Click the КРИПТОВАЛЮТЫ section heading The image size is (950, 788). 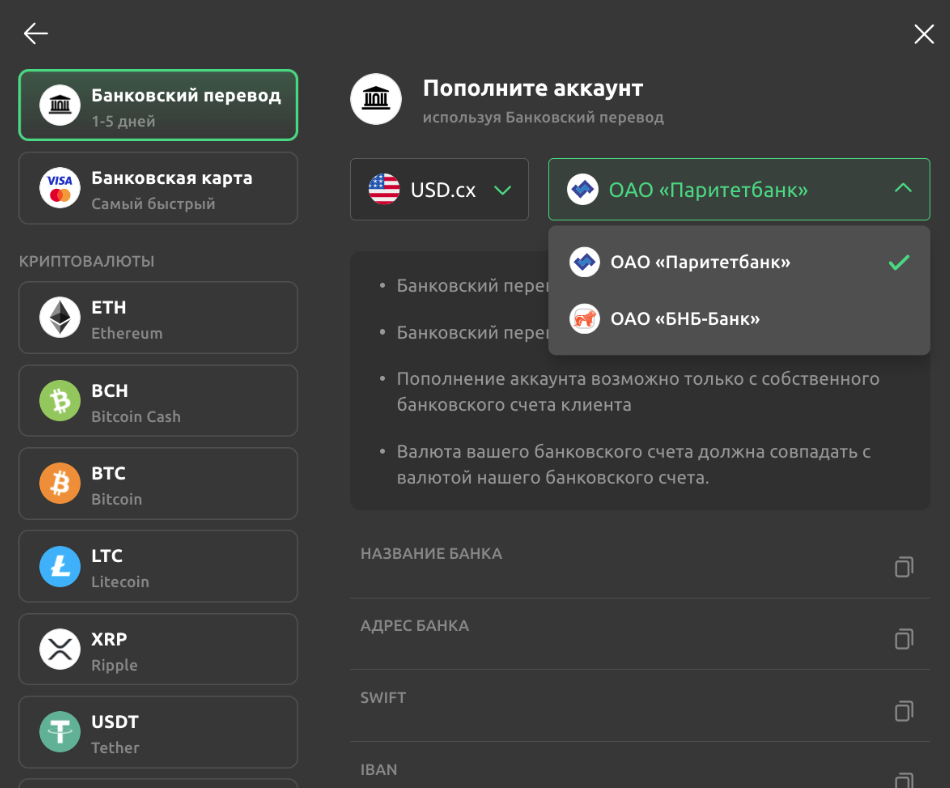click(87, 261)
